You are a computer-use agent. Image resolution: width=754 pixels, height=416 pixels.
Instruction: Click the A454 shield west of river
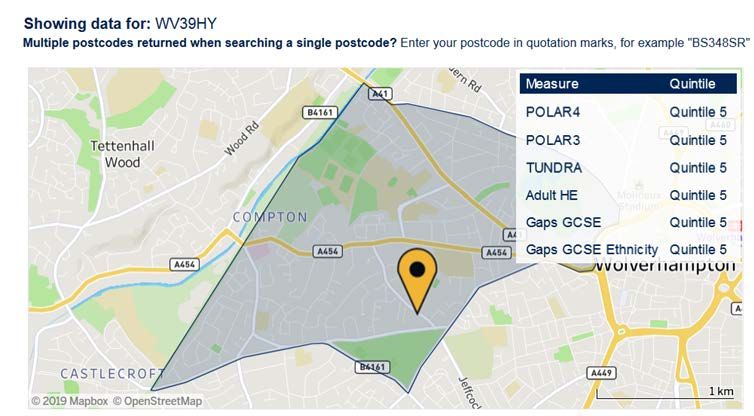[x=184, y=265]
